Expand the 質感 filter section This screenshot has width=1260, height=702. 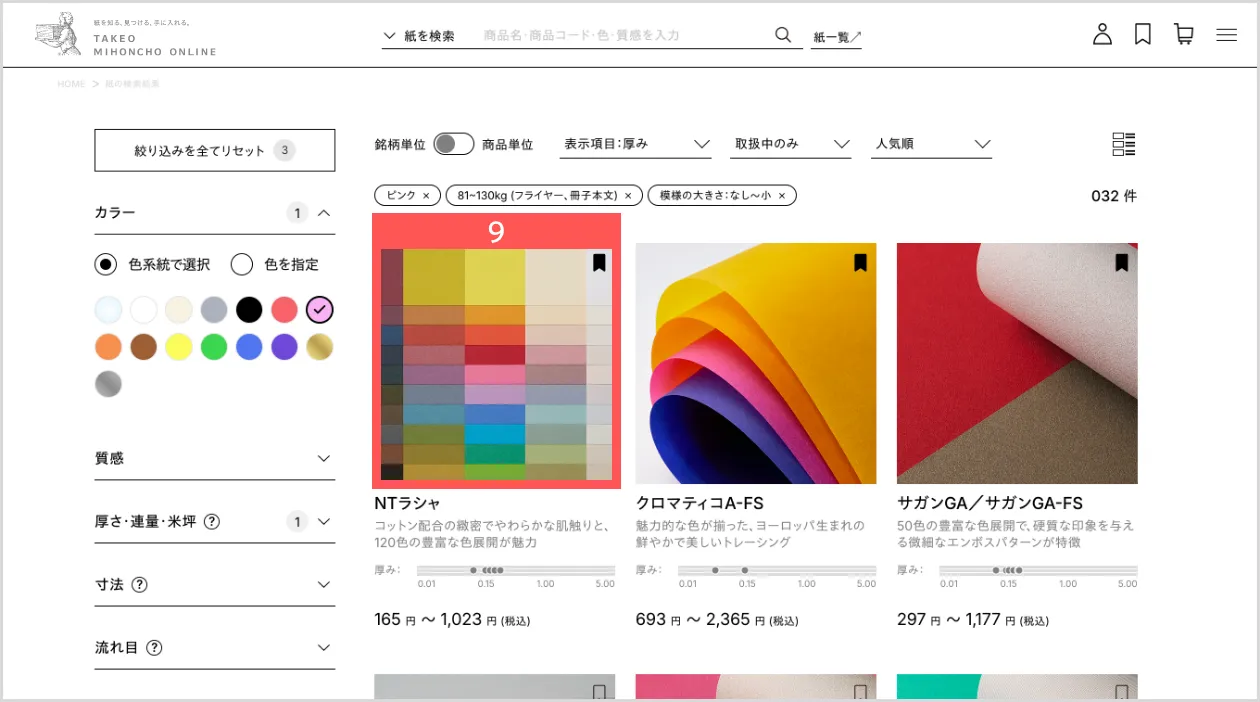[x=214, y=458]
